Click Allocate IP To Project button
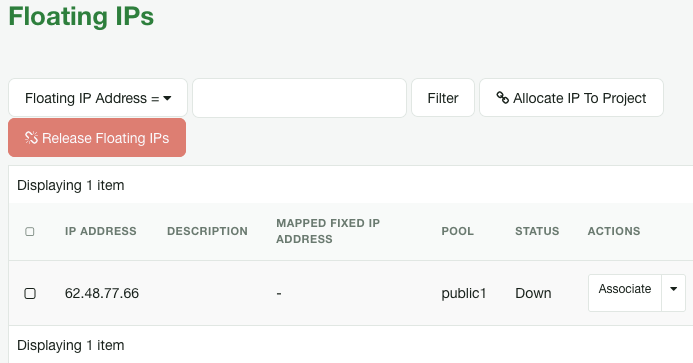The image size is (693, 363). pyautogui.click(x=571, y=98)
